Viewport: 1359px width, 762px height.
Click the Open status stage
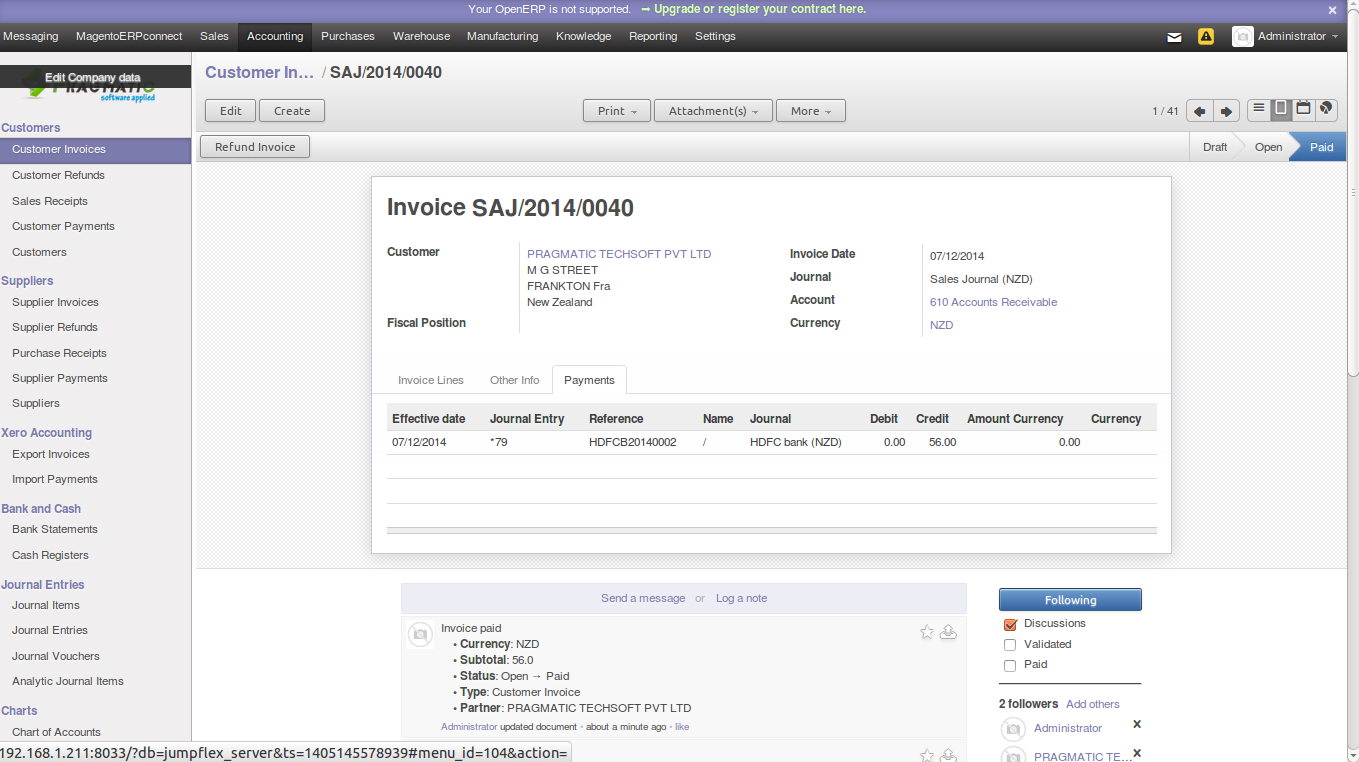tap(1268, 147)
